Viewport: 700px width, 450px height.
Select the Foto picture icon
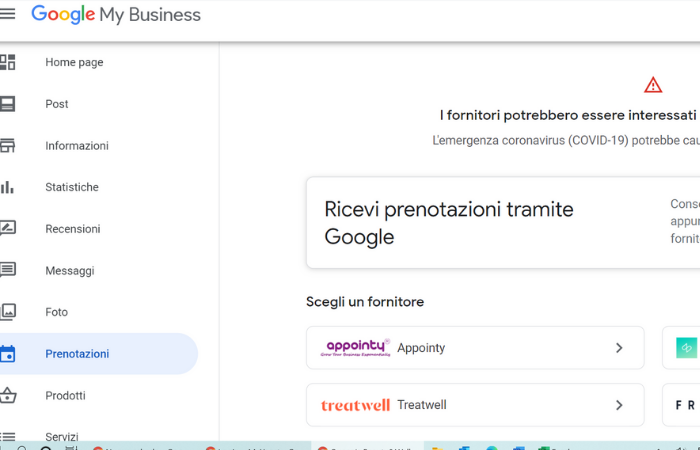pyautogui.click(x=8, y=312)
